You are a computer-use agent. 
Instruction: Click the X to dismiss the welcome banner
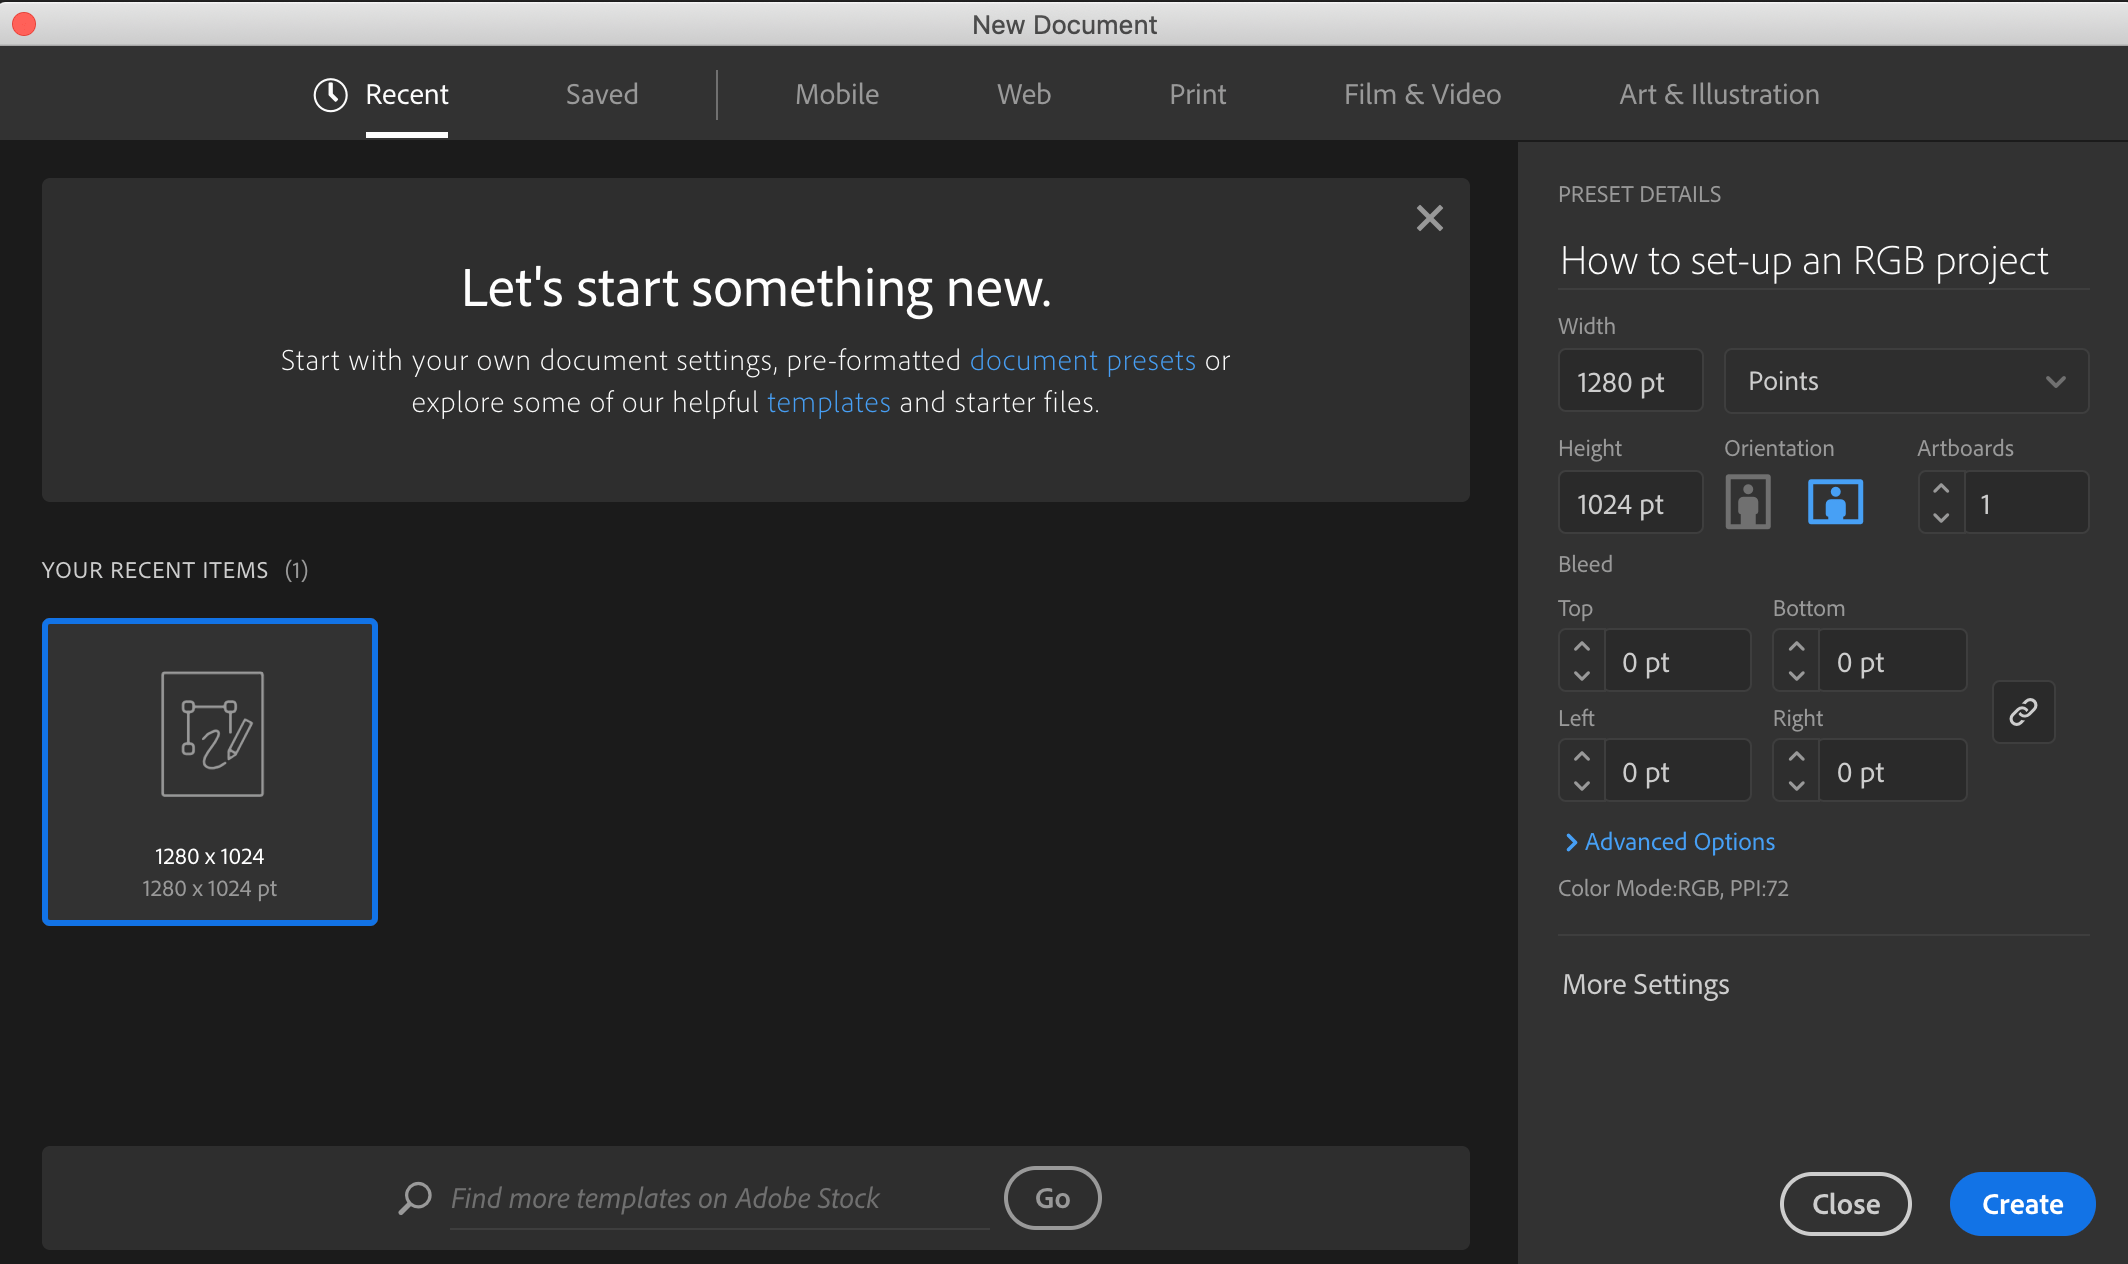point(1429,218)
